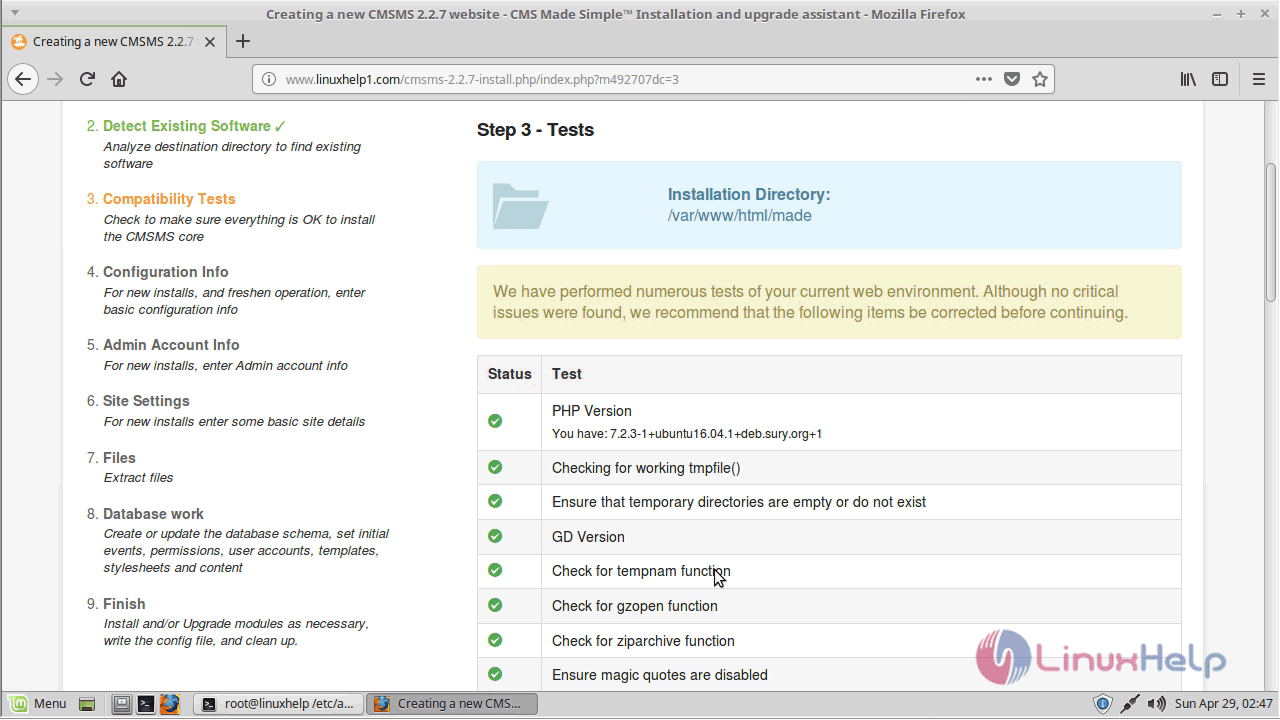Click the PHP version 7.2.3-1+ubuntu16.04.1 text
The image size is (1280, 720).
pyautogui.click(x=687, y=434)
